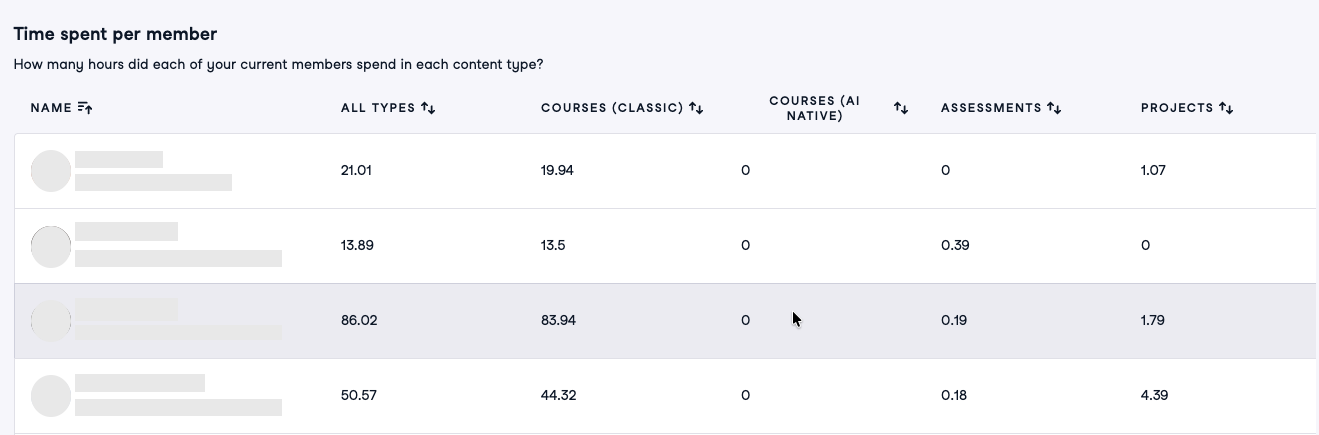This screenshot has width=1319, height=435.
Task: Click the All Types sort arrows
Action: click(x=428, y=108)
